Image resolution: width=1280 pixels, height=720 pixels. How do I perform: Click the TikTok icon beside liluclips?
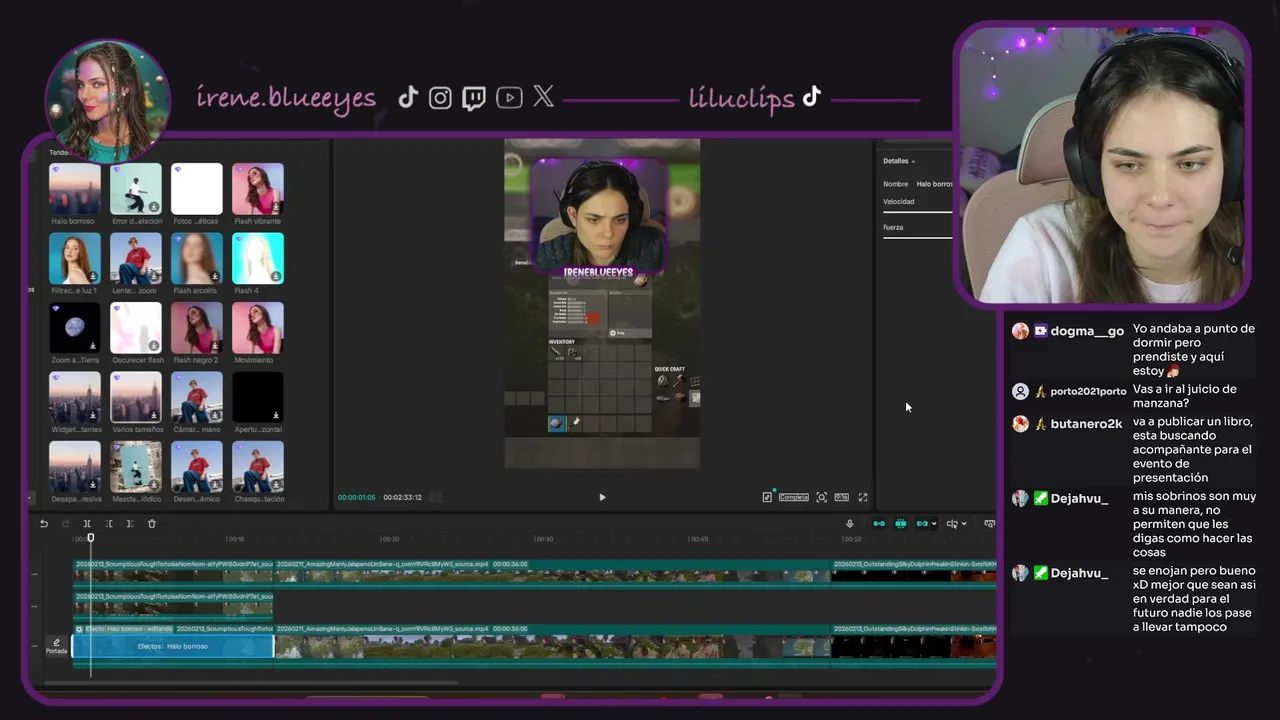[x=811, y=96]
